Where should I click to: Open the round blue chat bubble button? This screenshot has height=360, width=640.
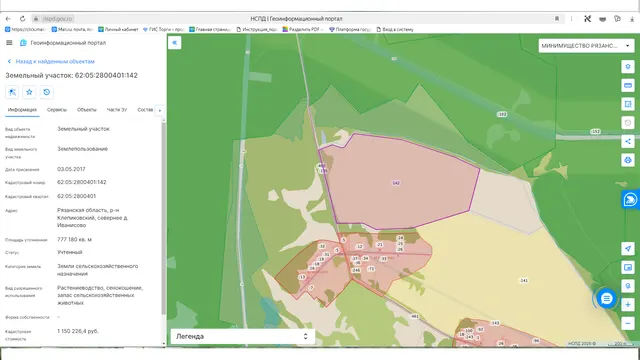606,299
